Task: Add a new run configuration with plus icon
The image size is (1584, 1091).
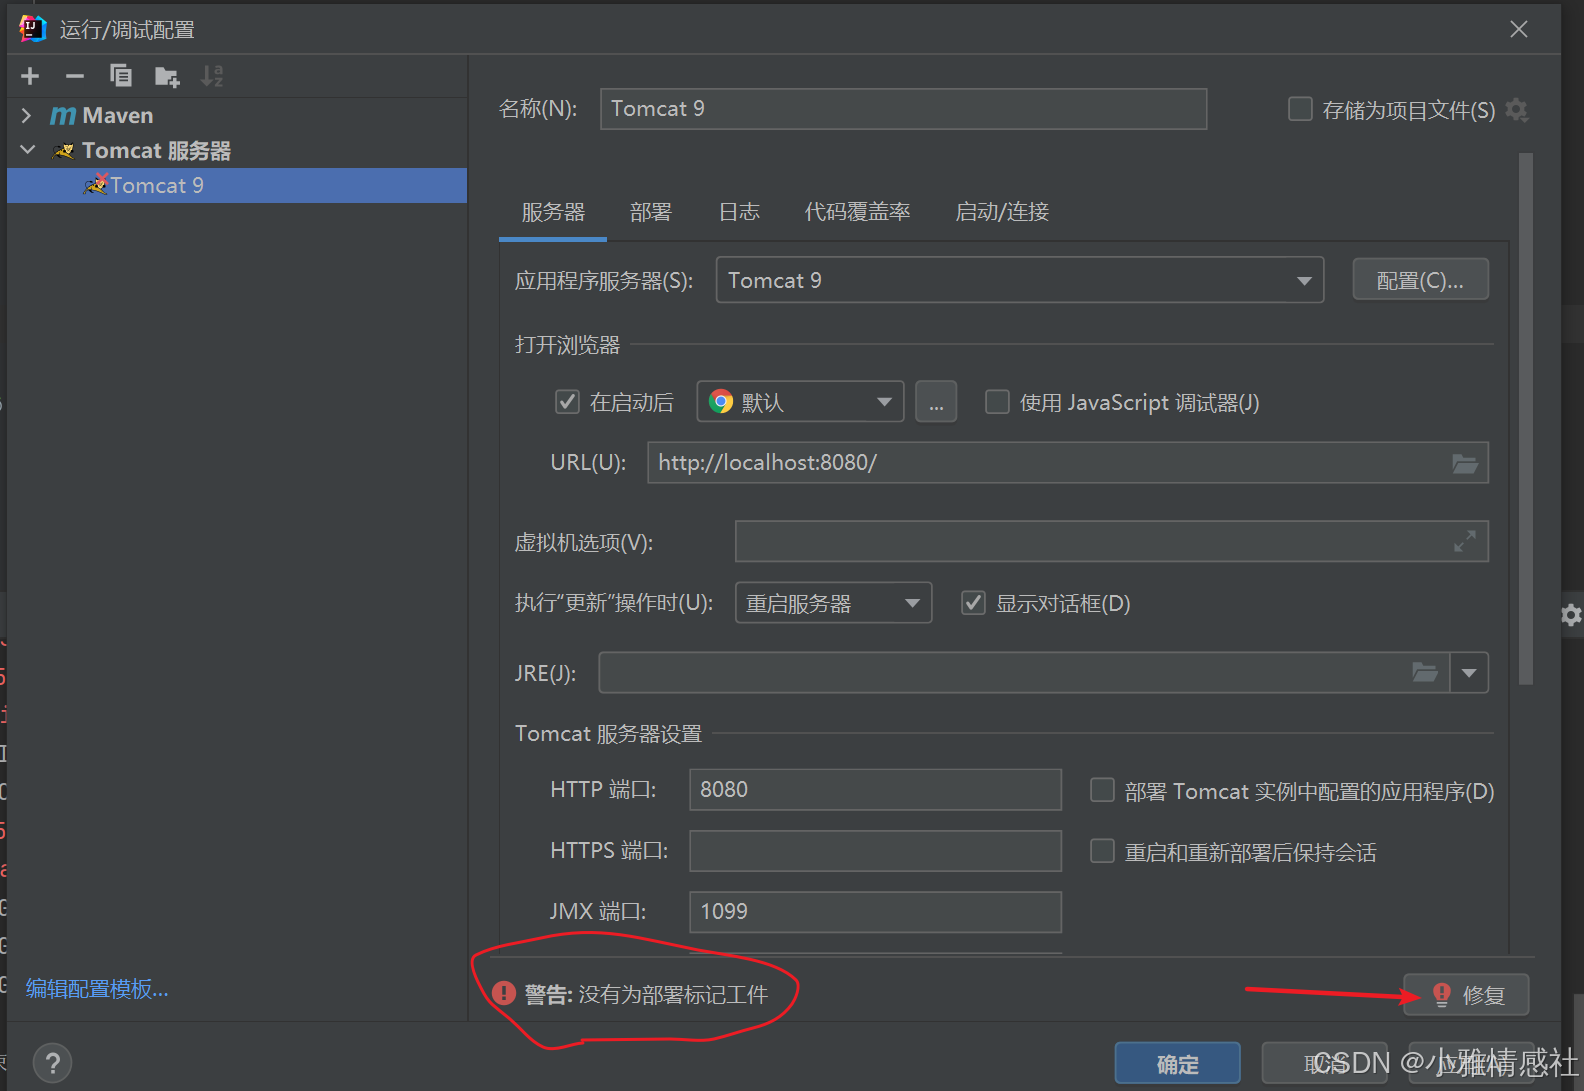Action: pos(30,76)
